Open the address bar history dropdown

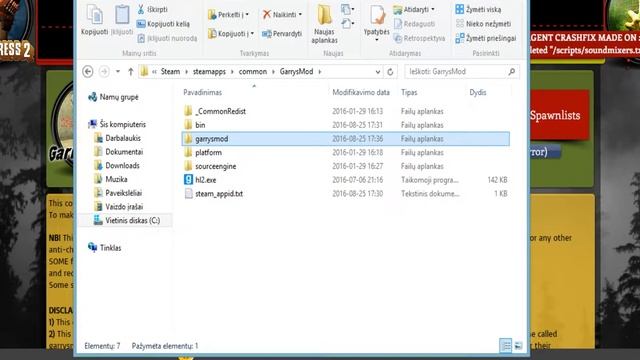point(378,72)
